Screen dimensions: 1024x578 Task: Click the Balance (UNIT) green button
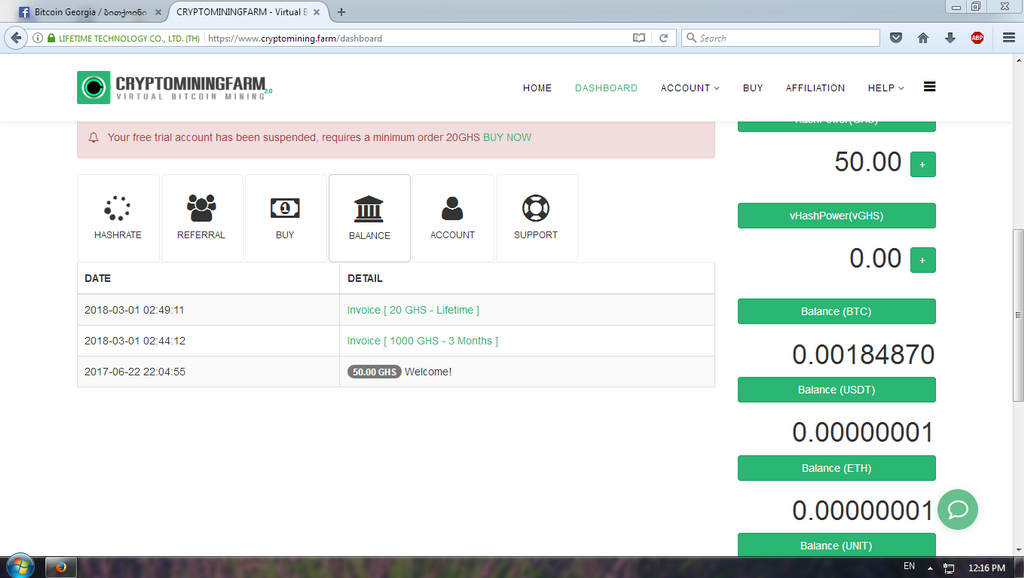point(837,545)
